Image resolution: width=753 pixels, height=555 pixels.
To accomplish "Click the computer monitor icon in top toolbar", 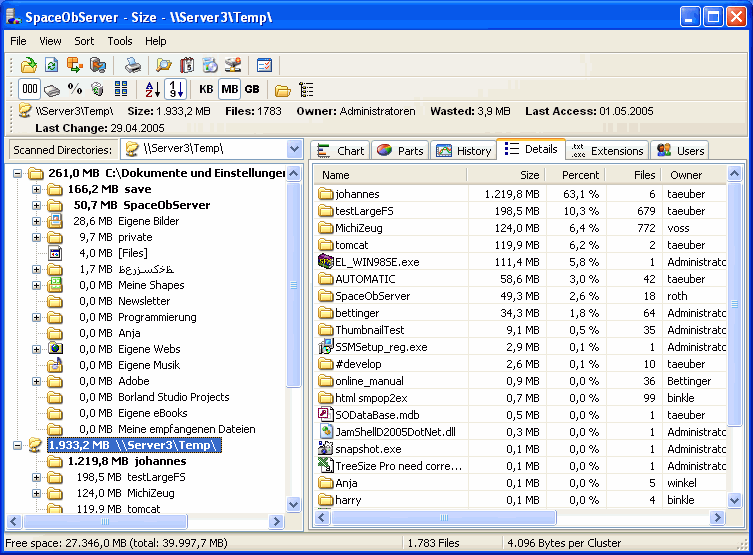I will (x=97, y=65).
